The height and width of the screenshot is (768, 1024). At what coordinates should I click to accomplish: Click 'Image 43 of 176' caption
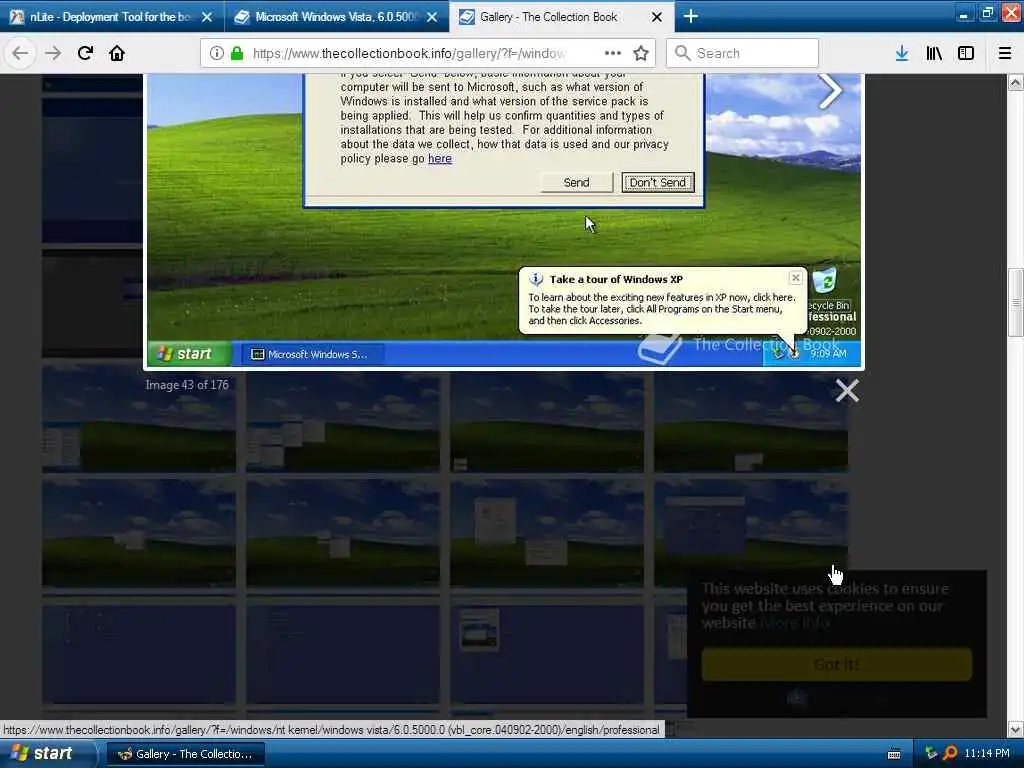click(x=187, y=385)
